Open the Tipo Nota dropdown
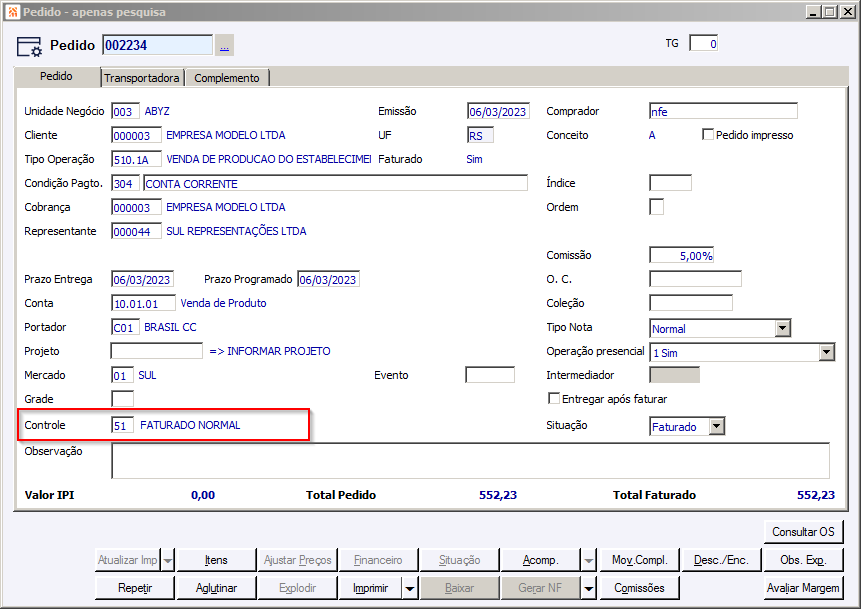This screenshot has width=861, height=609. click(x=783, y=328)
